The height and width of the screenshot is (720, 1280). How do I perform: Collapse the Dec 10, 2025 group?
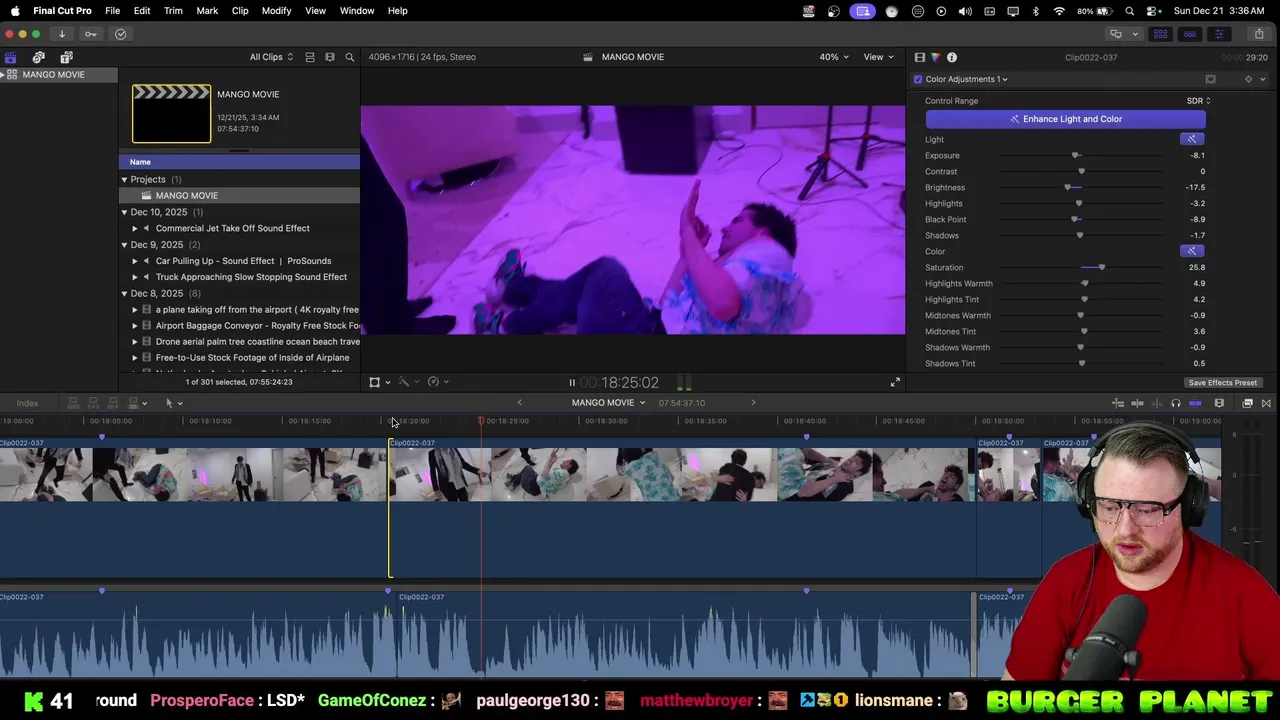pos(124,212)
